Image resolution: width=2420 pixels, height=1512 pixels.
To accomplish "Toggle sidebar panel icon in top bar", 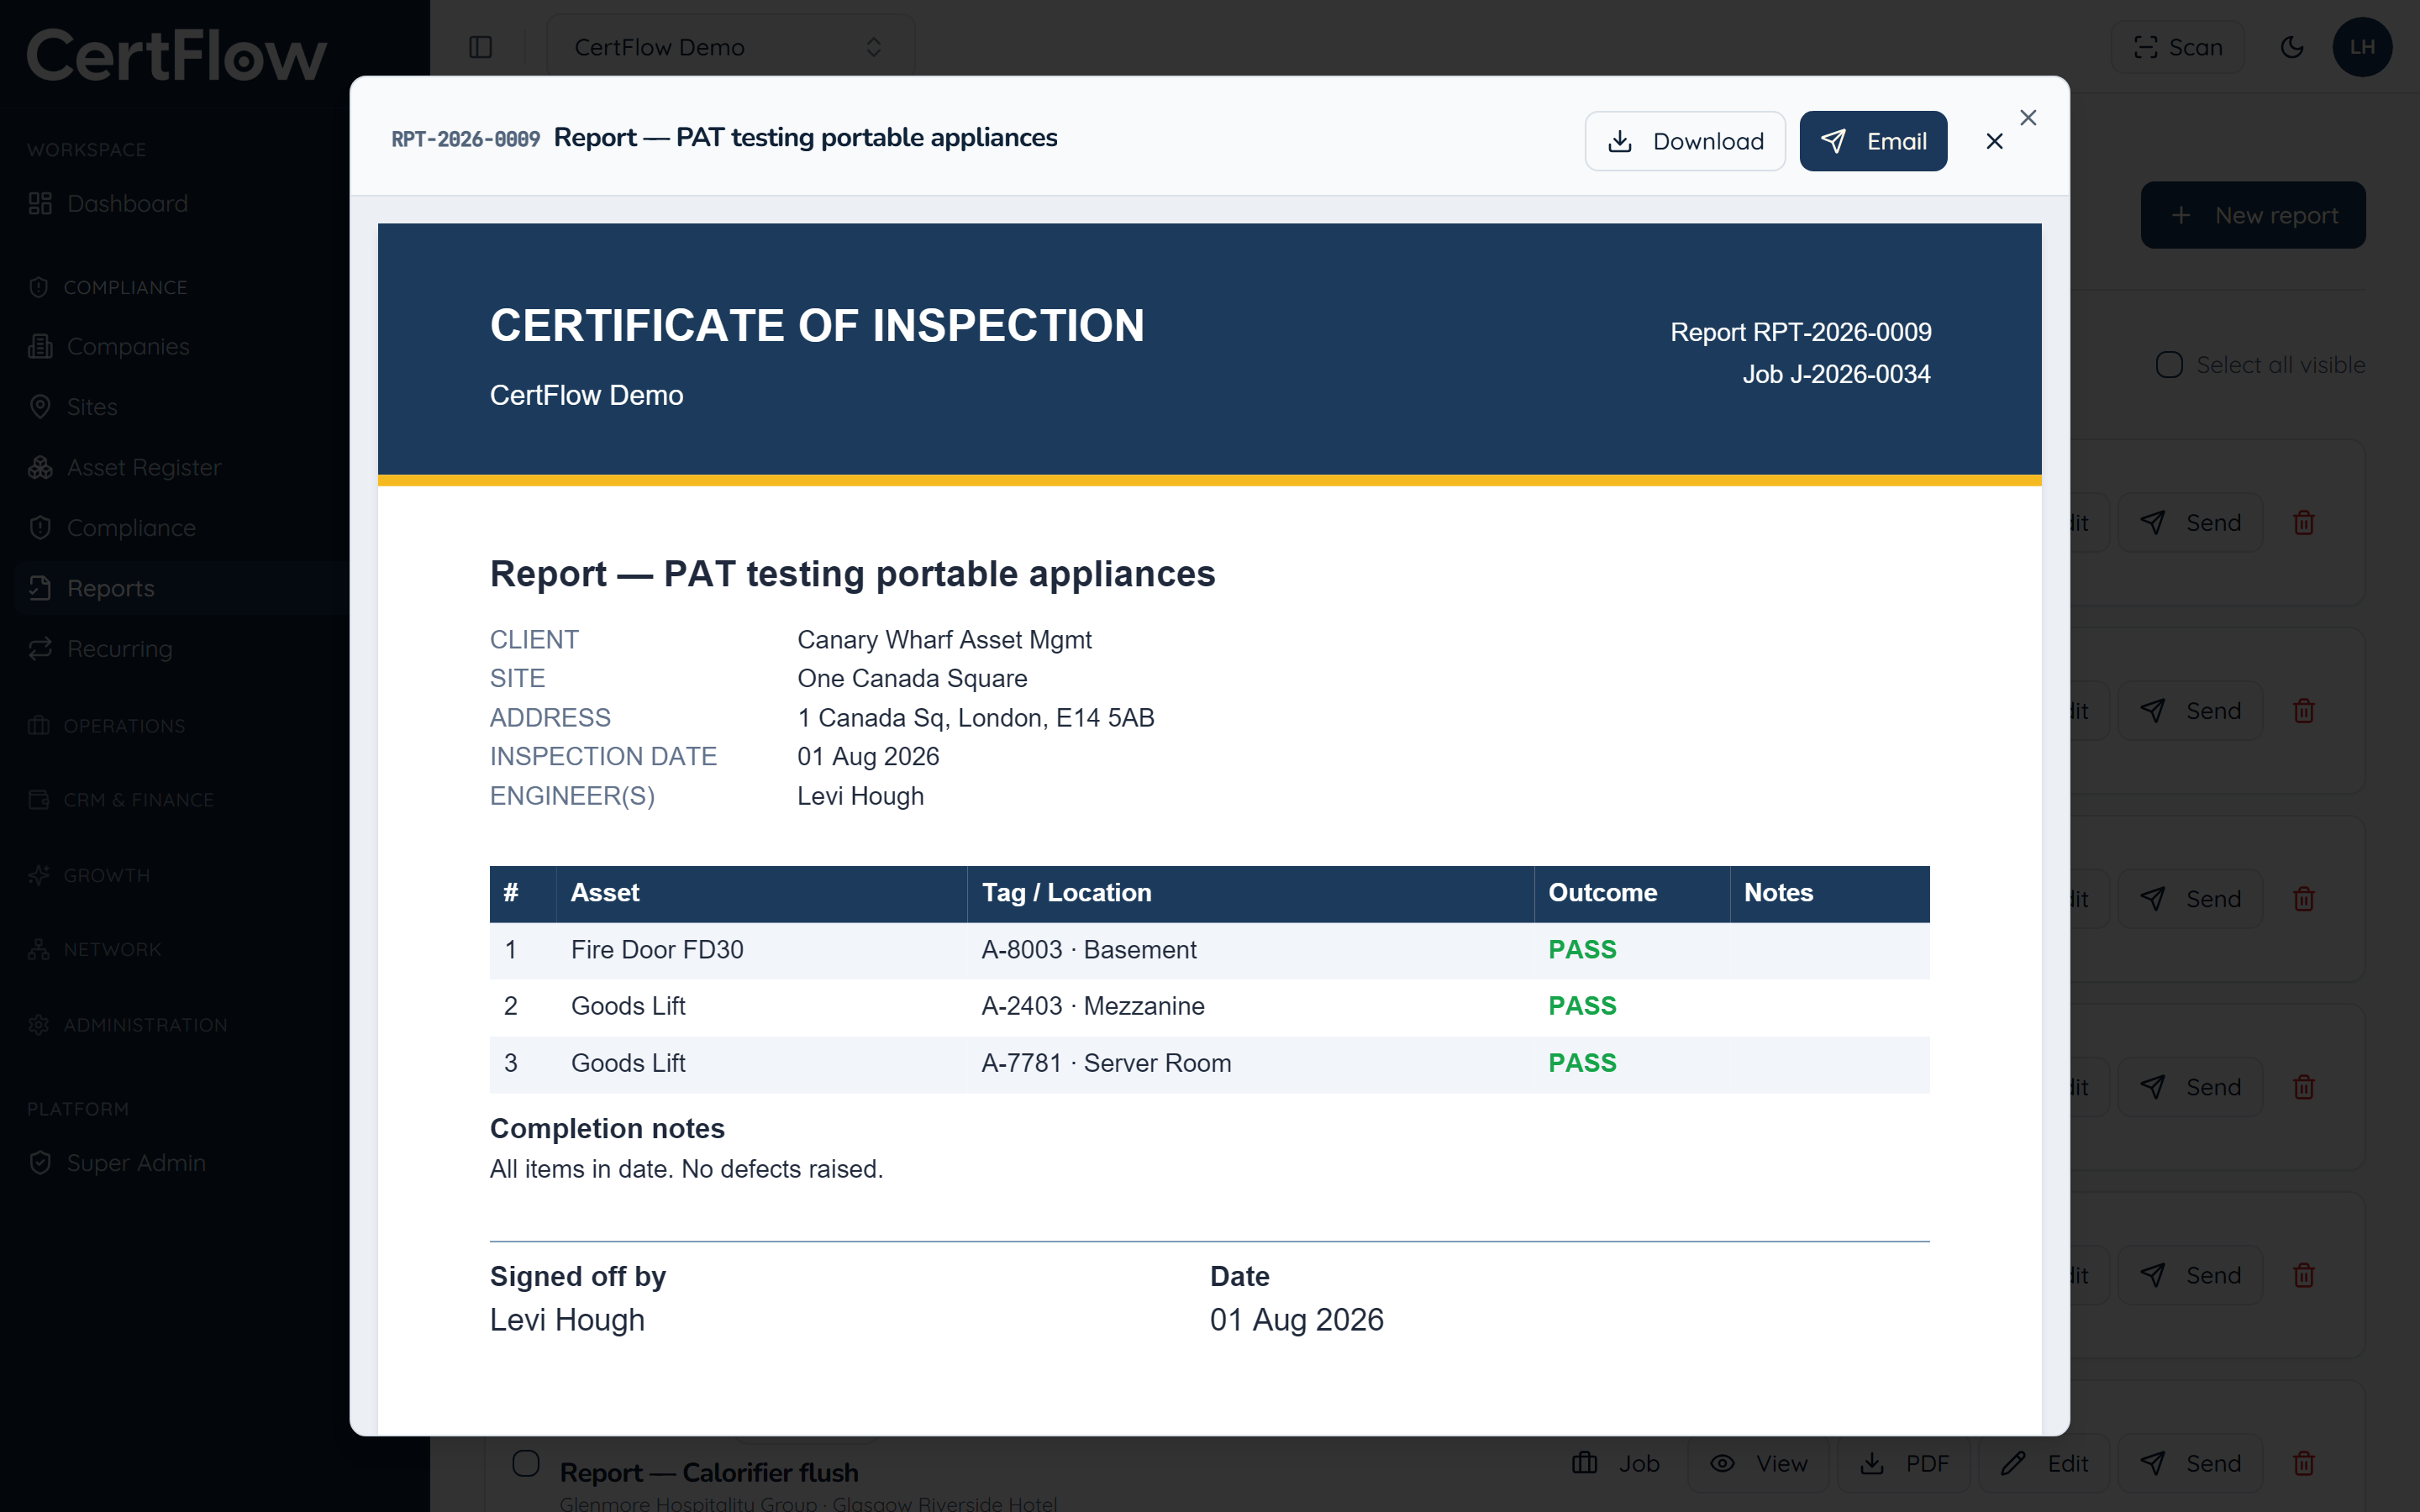I will 480,47.
